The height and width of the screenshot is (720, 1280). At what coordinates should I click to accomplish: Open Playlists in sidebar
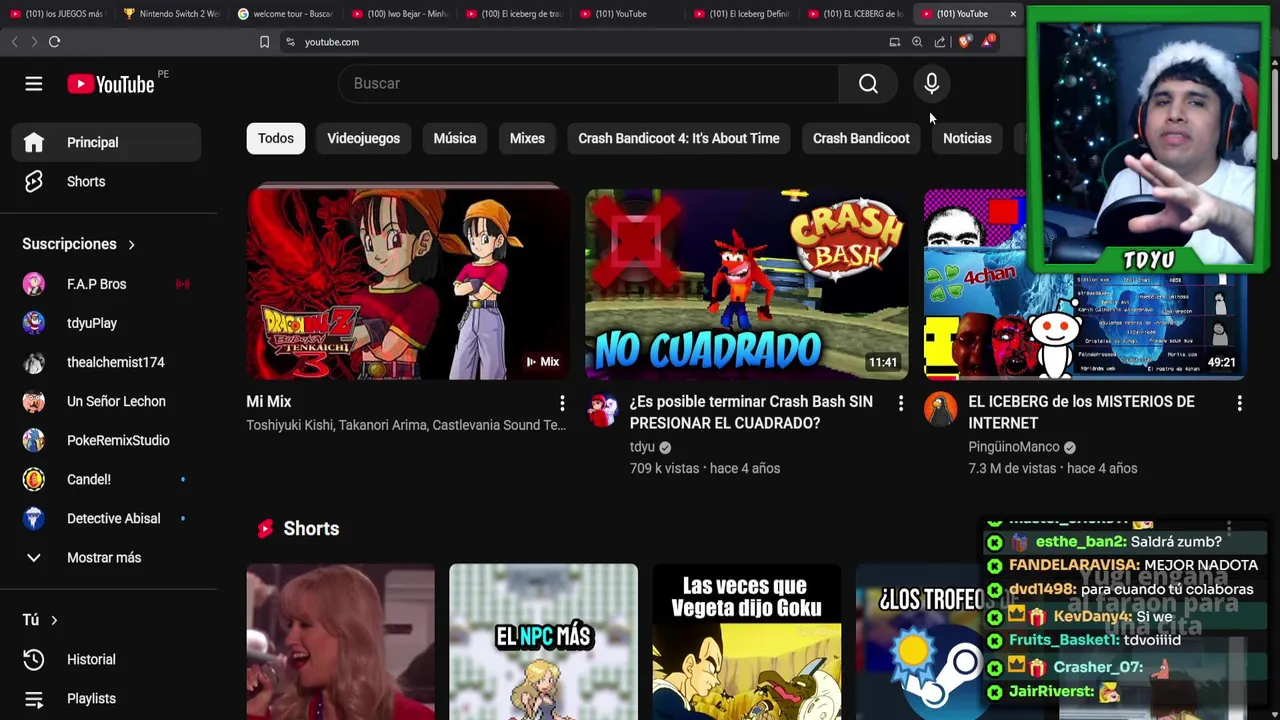click(106, 698)
